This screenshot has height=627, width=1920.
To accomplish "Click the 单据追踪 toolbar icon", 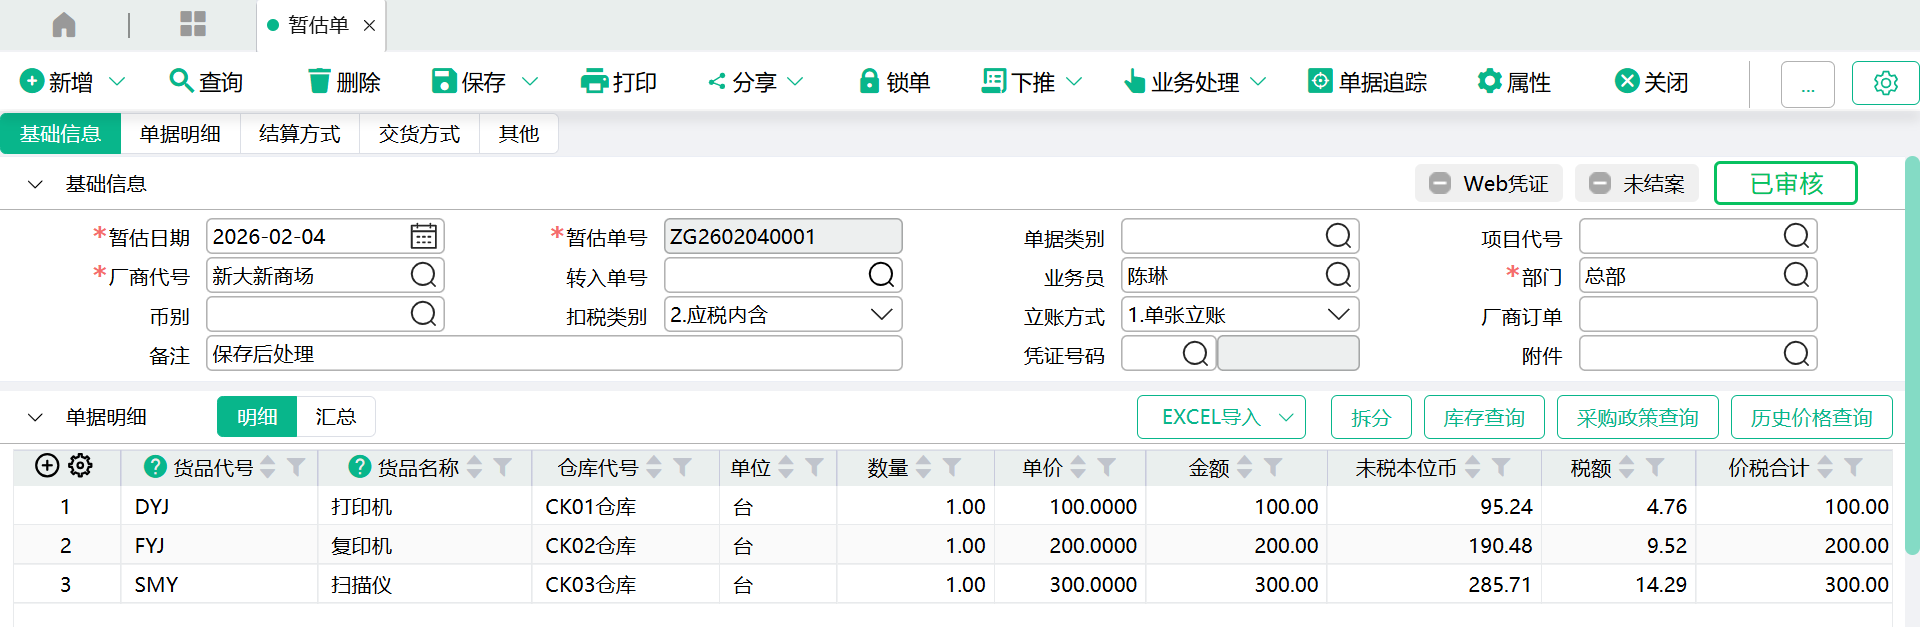I will (1320, 82).
